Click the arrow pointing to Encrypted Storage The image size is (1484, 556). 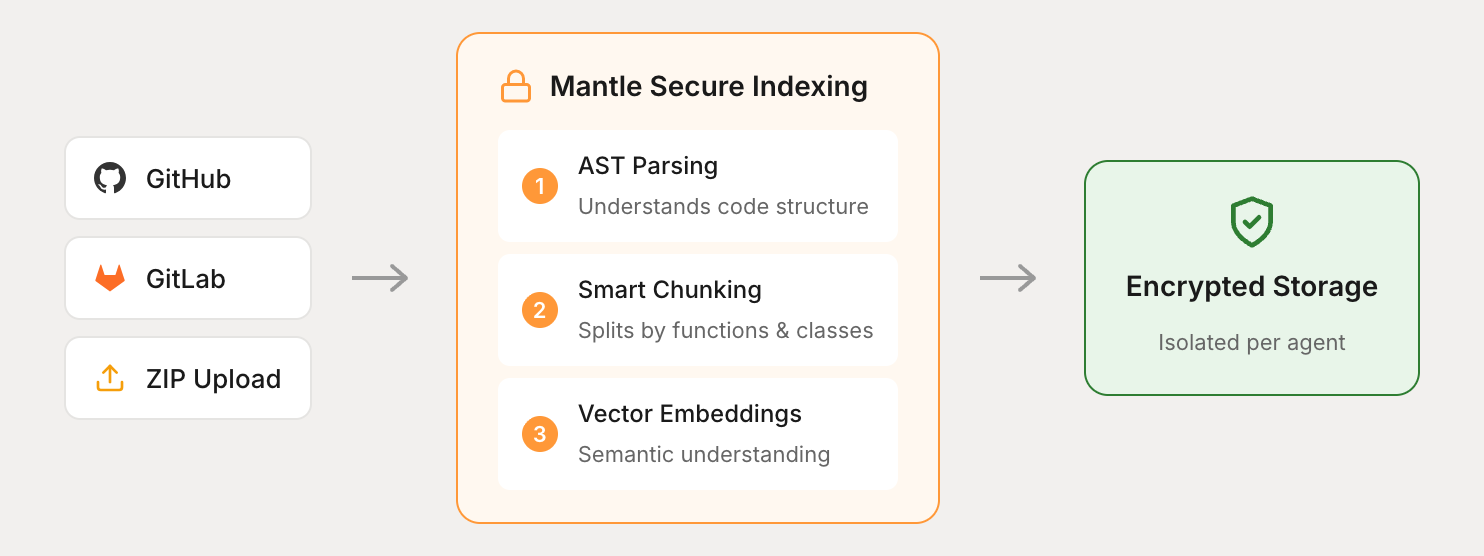pyautogui.click(x=1008, y=278)
